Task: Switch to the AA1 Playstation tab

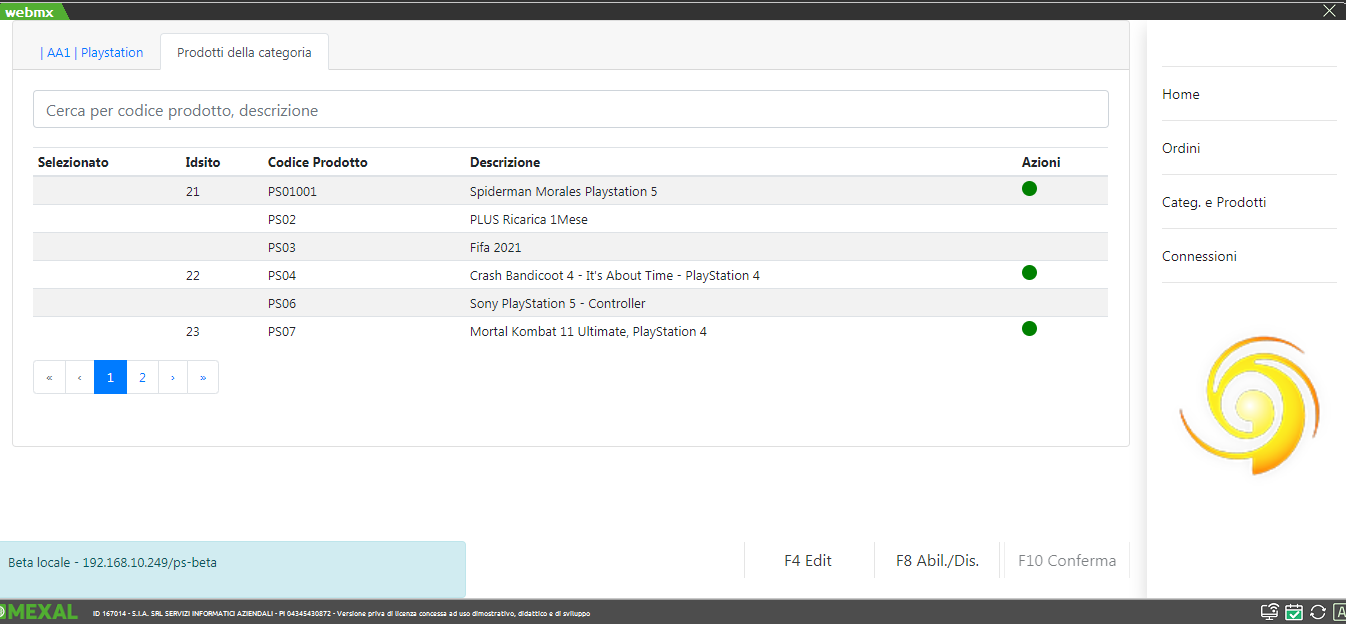Action: [92, 53]
